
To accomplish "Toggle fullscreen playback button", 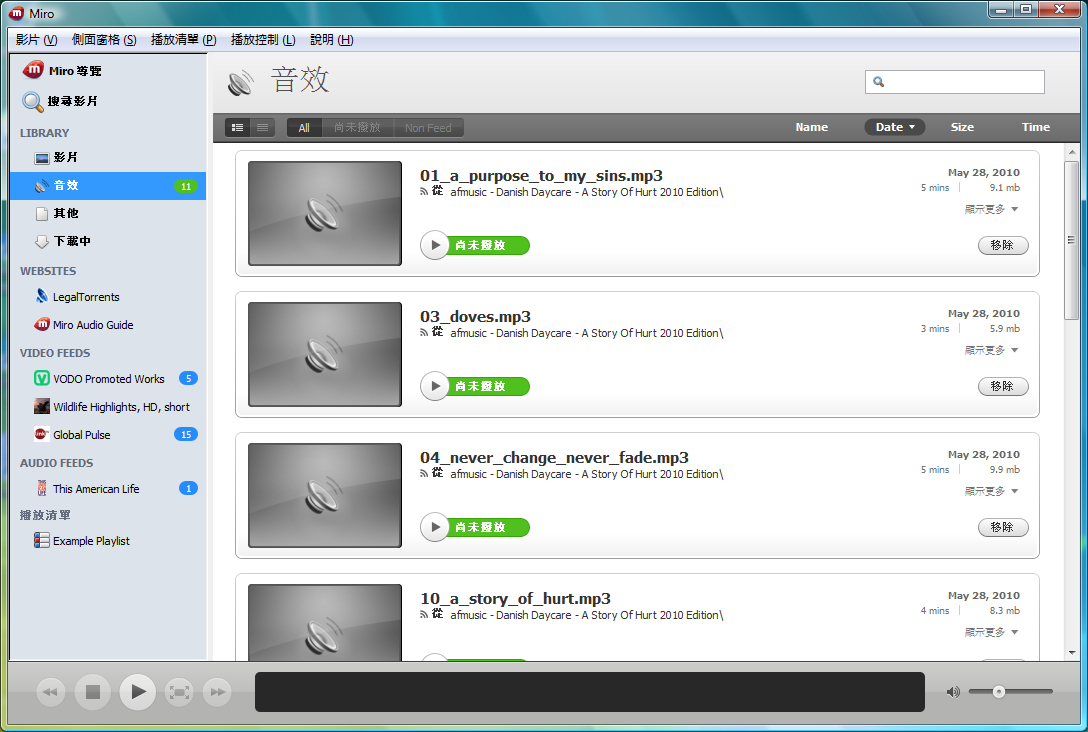I will point(179,692).
